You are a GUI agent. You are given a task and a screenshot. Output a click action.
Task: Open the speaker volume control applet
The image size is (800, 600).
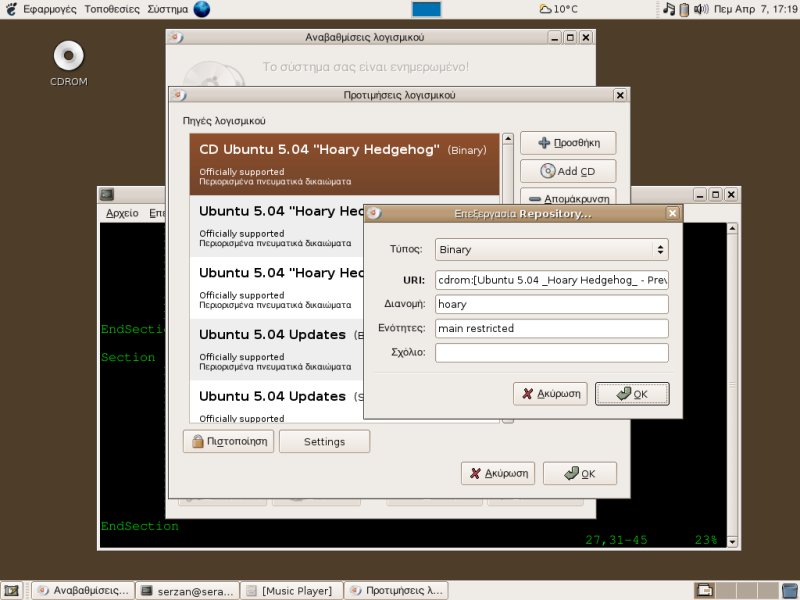(701, 9)
